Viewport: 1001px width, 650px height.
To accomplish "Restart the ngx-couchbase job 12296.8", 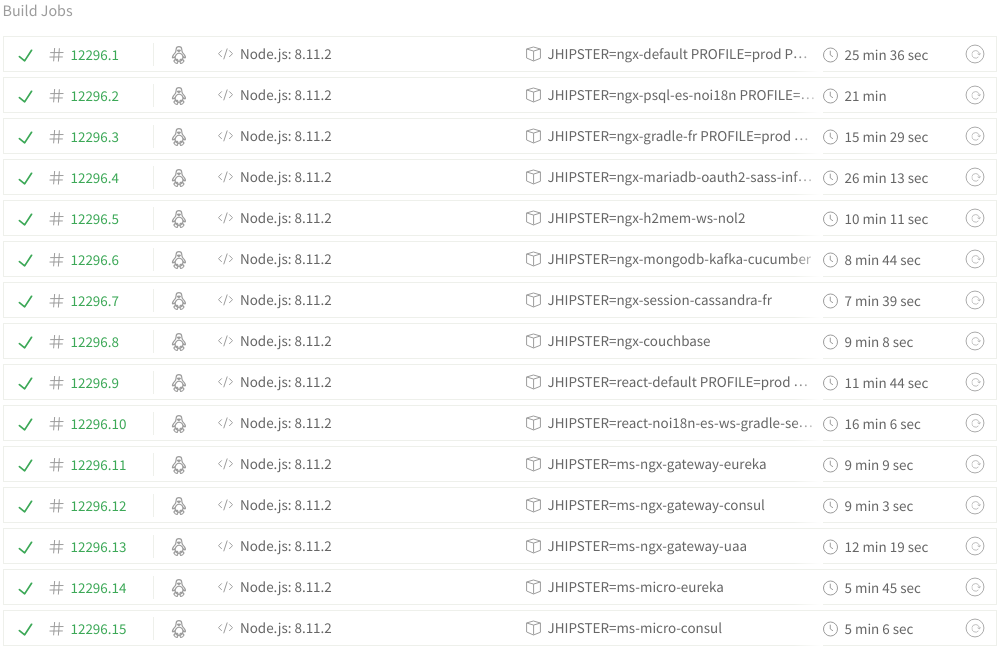I will tap(974, 342).
